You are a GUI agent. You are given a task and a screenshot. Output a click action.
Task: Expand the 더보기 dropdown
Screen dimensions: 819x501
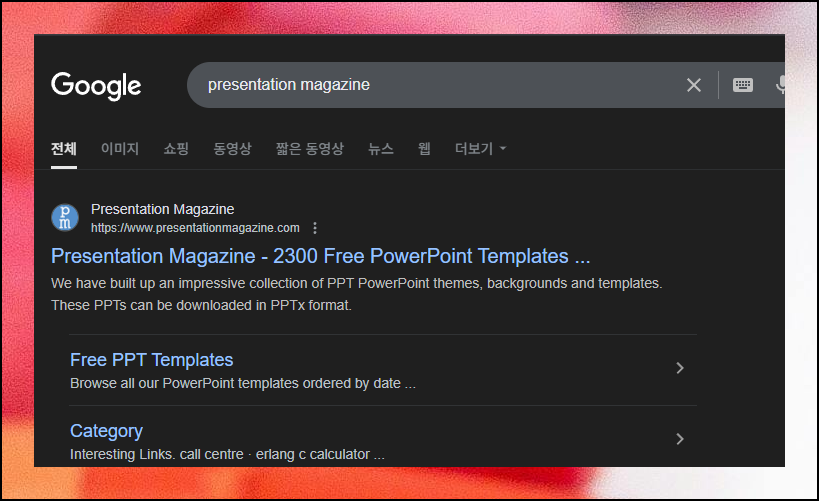(x=481, y=149)
